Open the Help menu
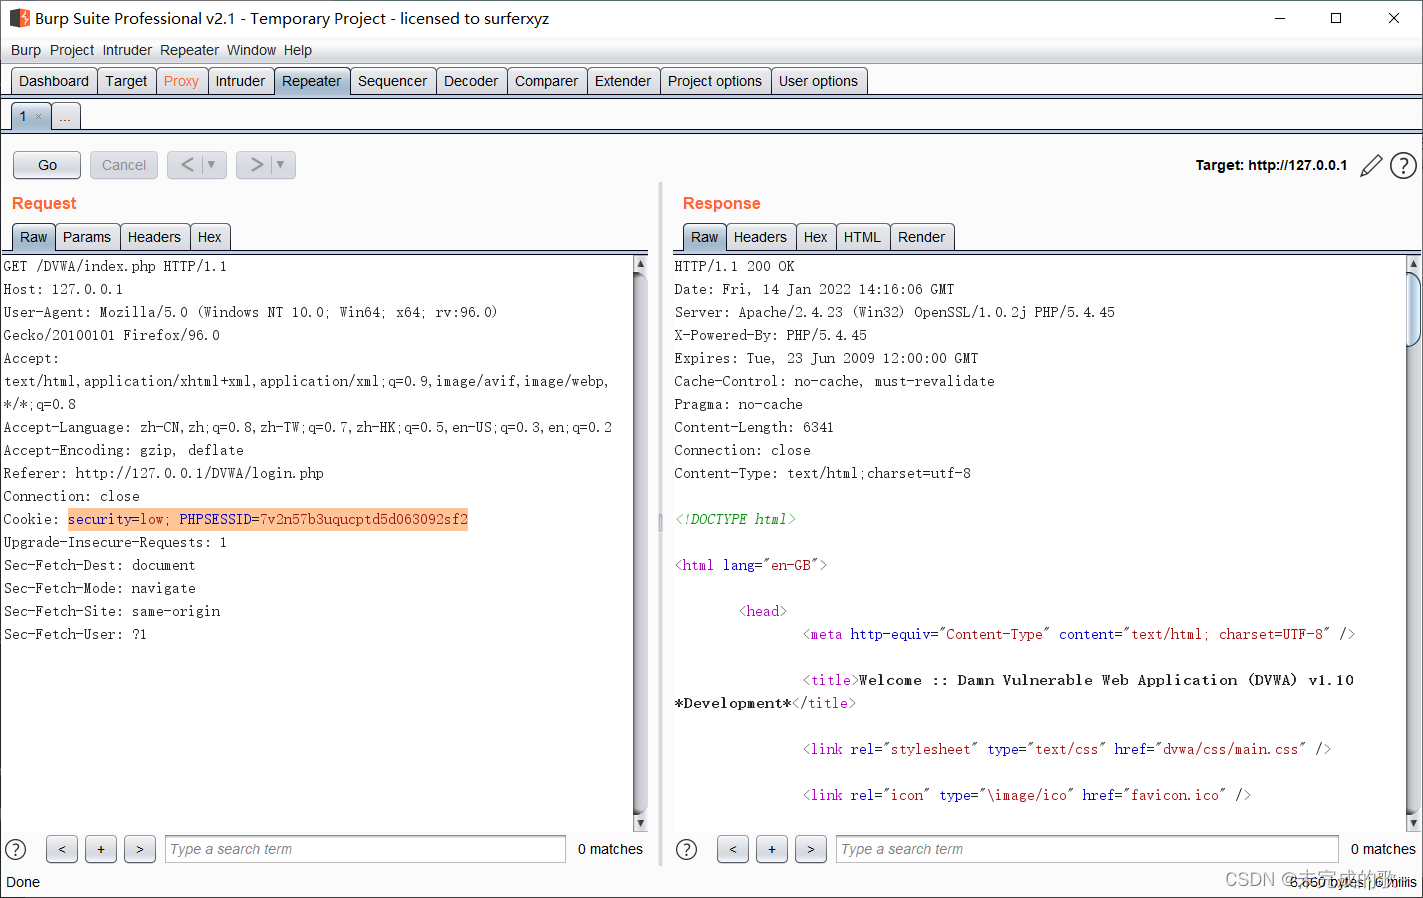Screen dimensions: 1423x898 pyautogui.click(x=298, y=50)
